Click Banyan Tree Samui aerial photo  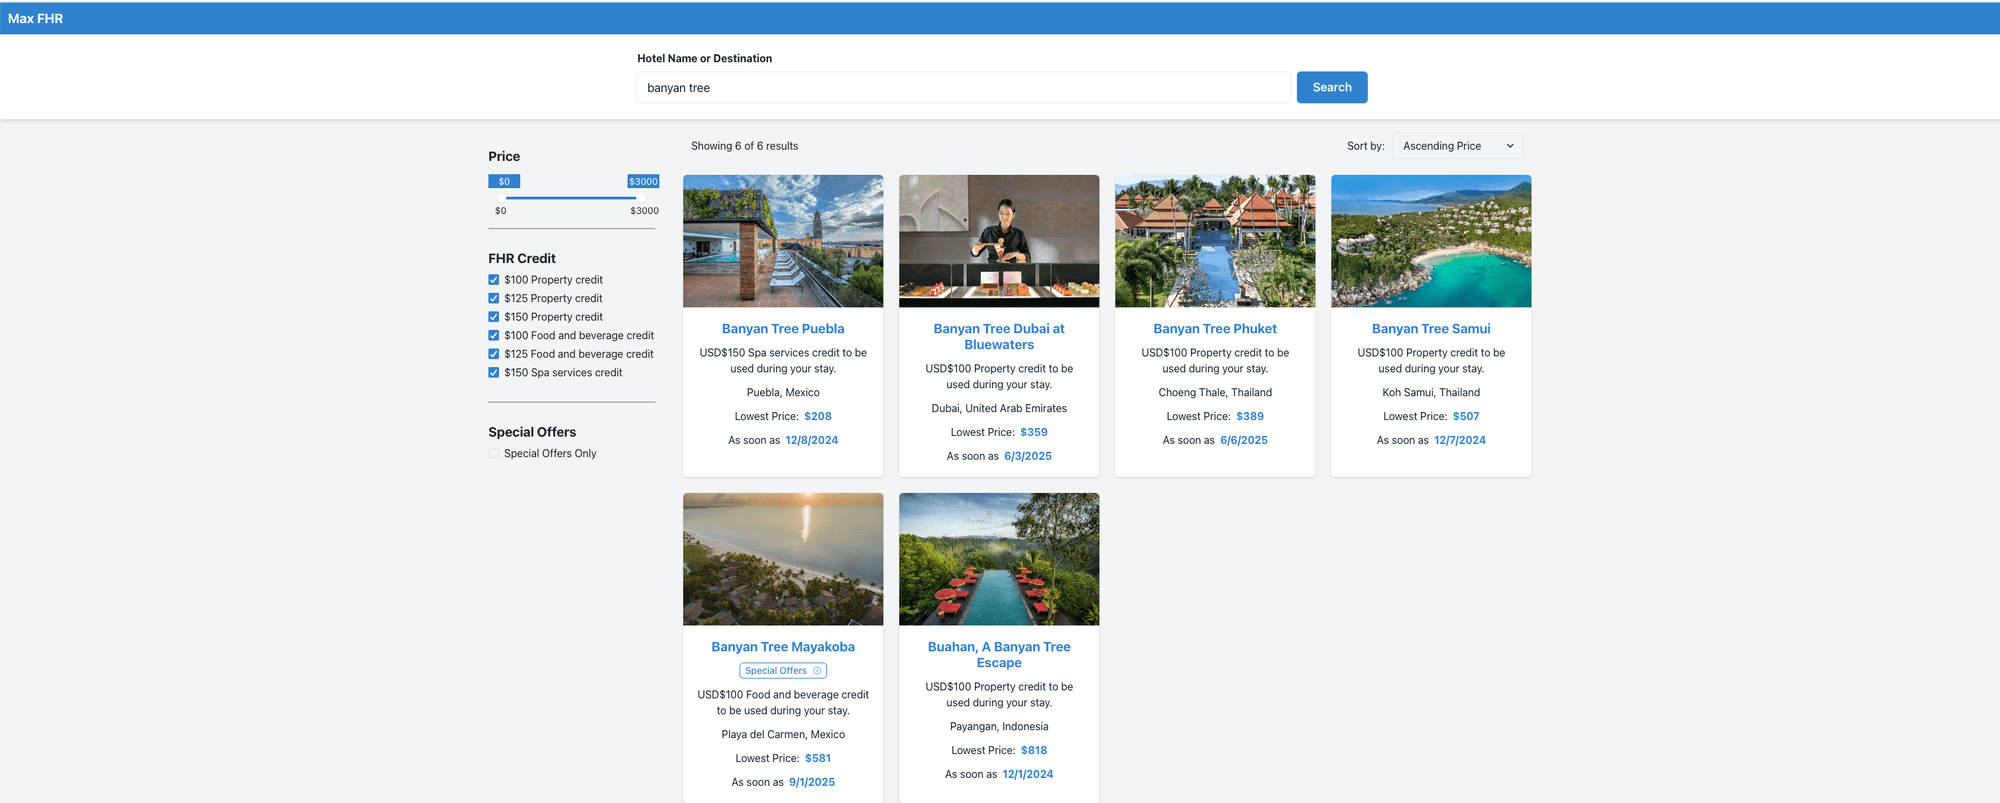1431,241
